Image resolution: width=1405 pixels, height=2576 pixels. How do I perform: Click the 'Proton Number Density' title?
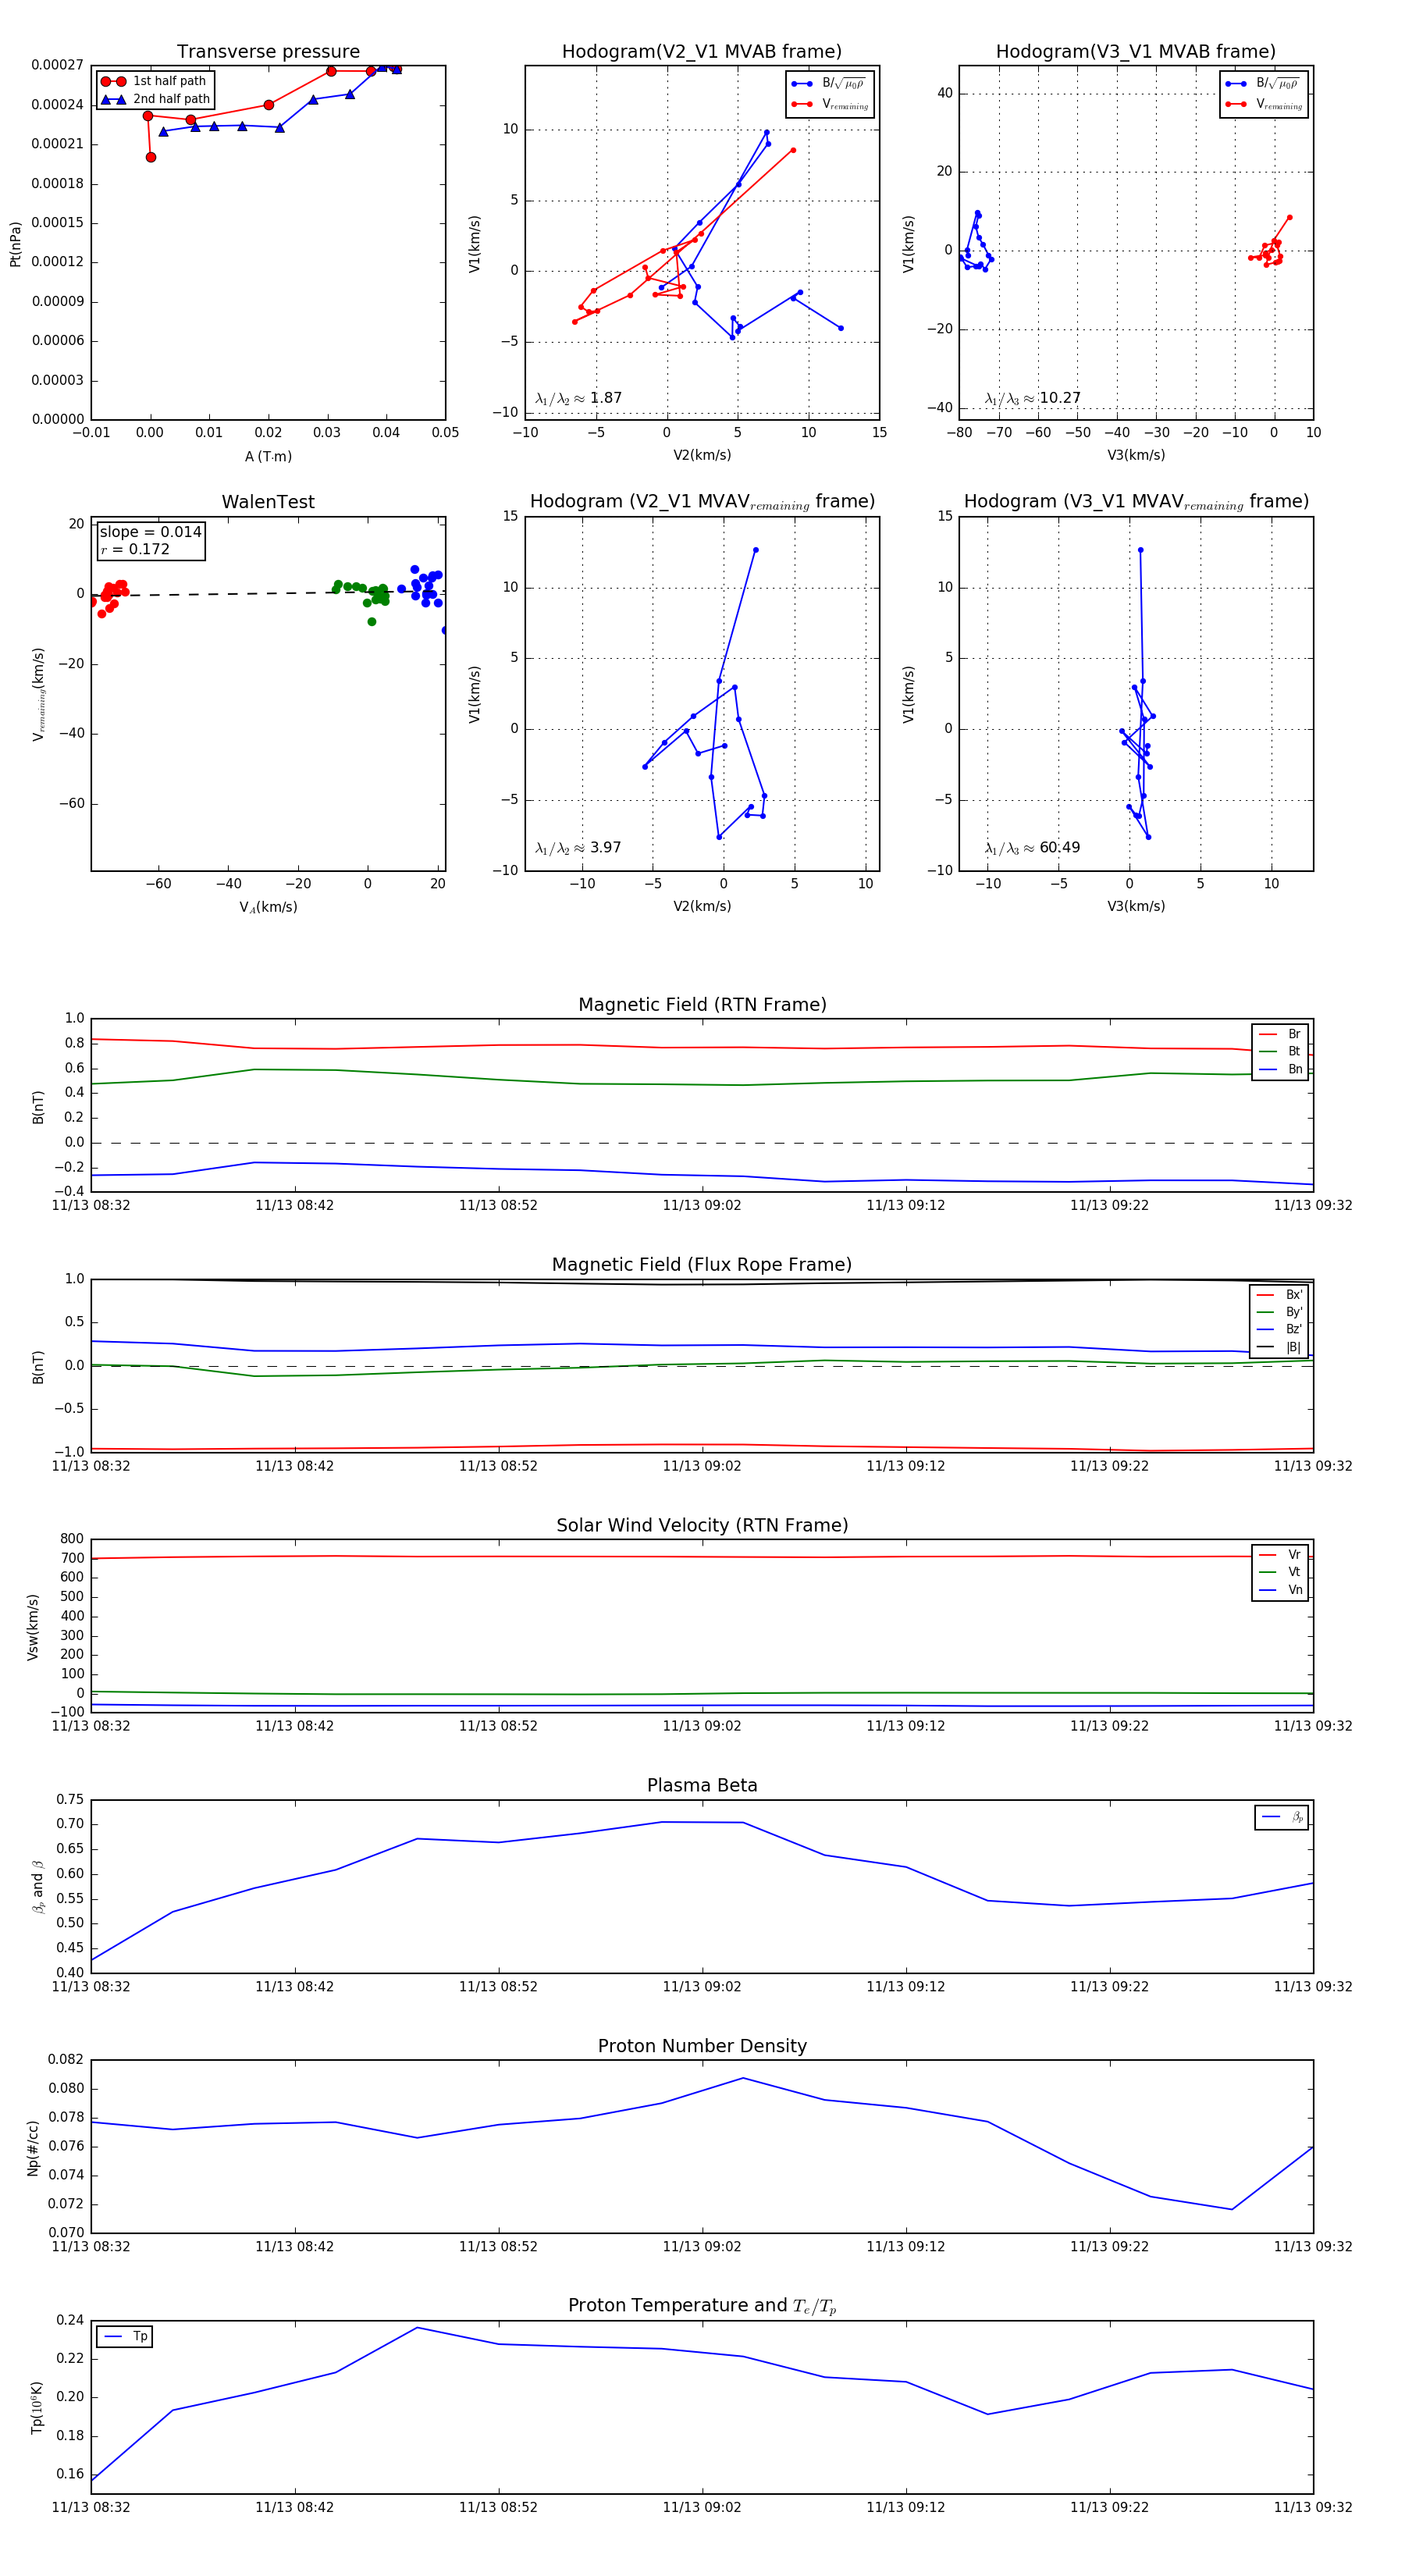click(702, 2046)
